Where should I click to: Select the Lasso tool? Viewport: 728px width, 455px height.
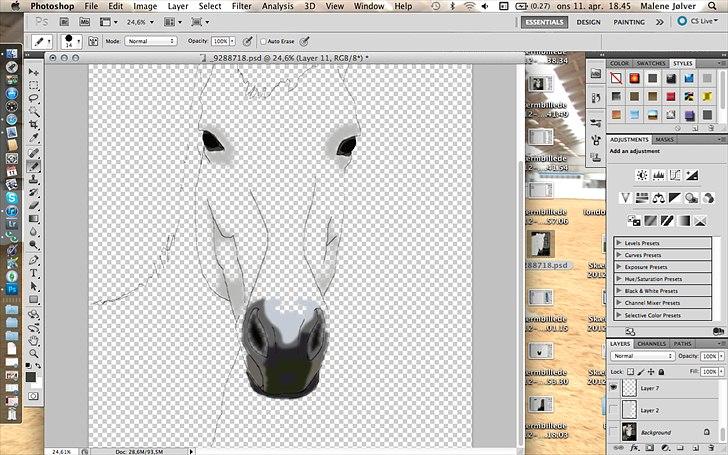tap(33, 99)
